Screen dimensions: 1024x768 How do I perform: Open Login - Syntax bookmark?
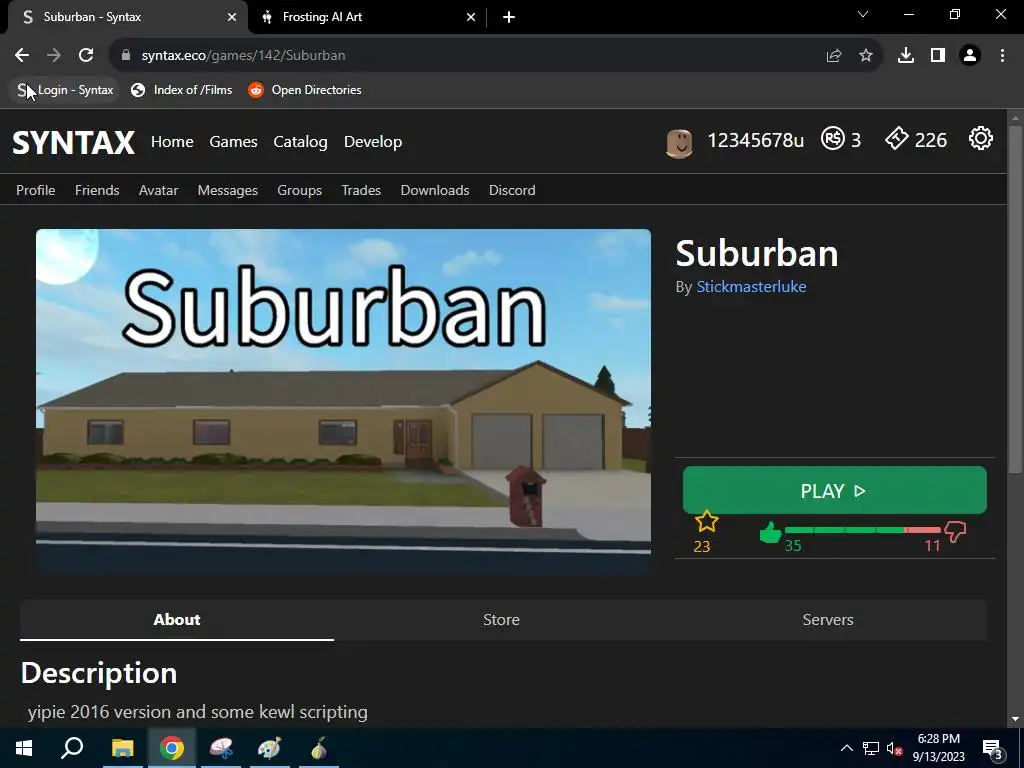click(65, 90)
